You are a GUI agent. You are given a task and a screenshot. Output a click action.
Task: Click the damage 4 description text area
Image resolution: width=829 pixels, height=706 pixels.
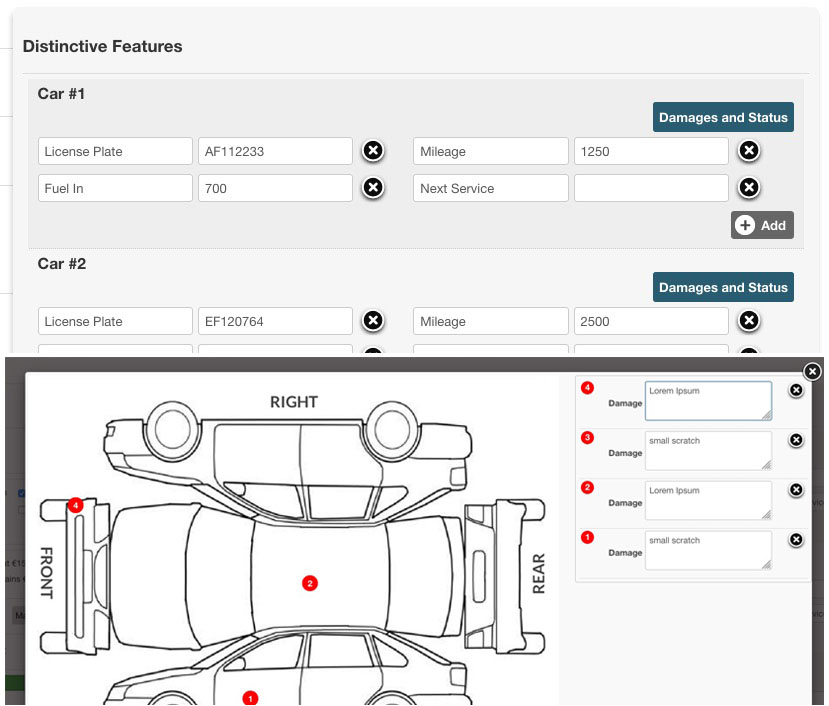[708, 400]
